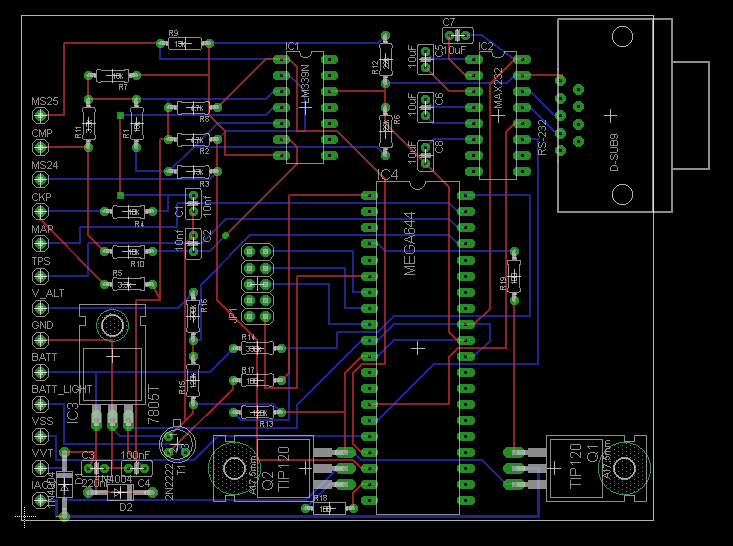Click the isolated via near C2

pyautogui.click(x=226, y=235)
